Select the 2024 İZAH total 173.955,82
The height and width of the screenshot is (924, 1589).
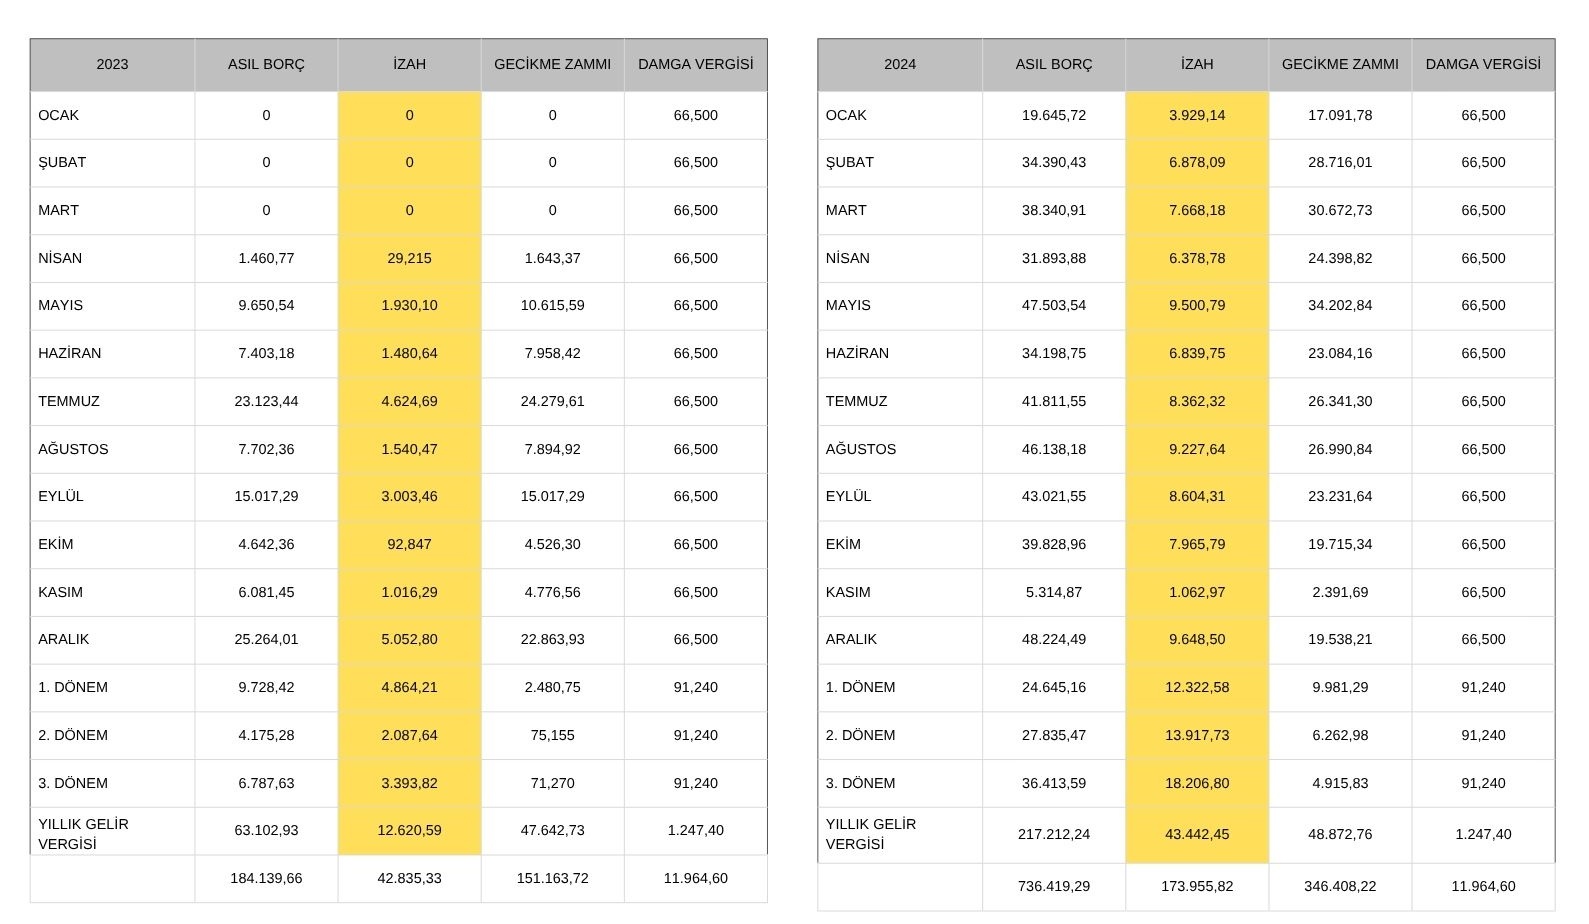pyautogui.click(x=1197, y=886)
